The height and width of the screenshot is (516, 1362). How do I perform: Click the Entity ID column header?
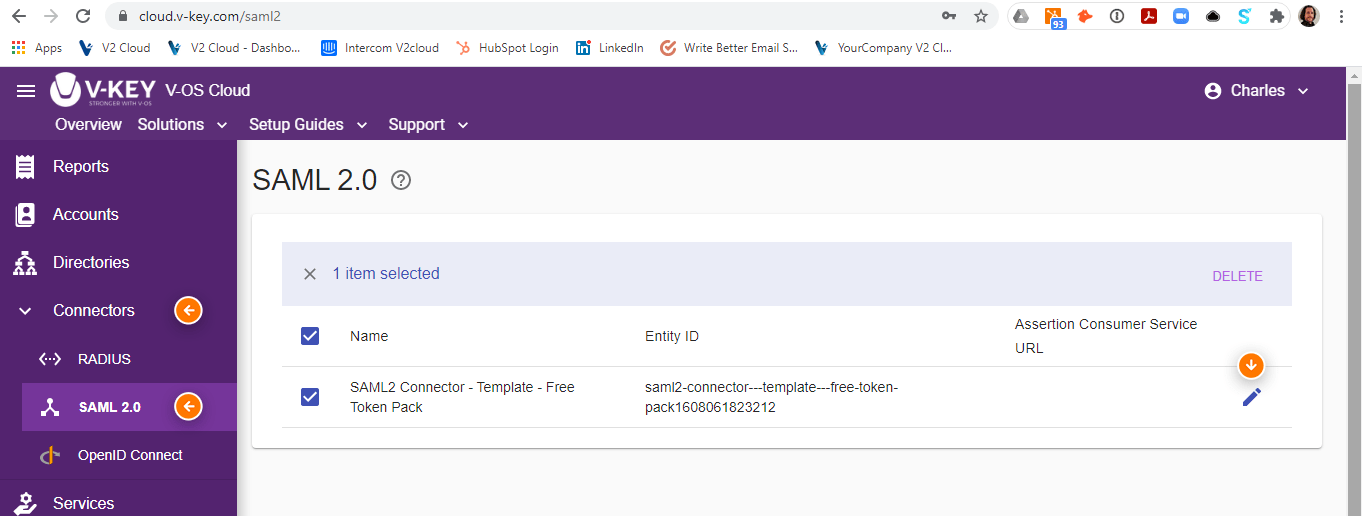pos(672,336)
